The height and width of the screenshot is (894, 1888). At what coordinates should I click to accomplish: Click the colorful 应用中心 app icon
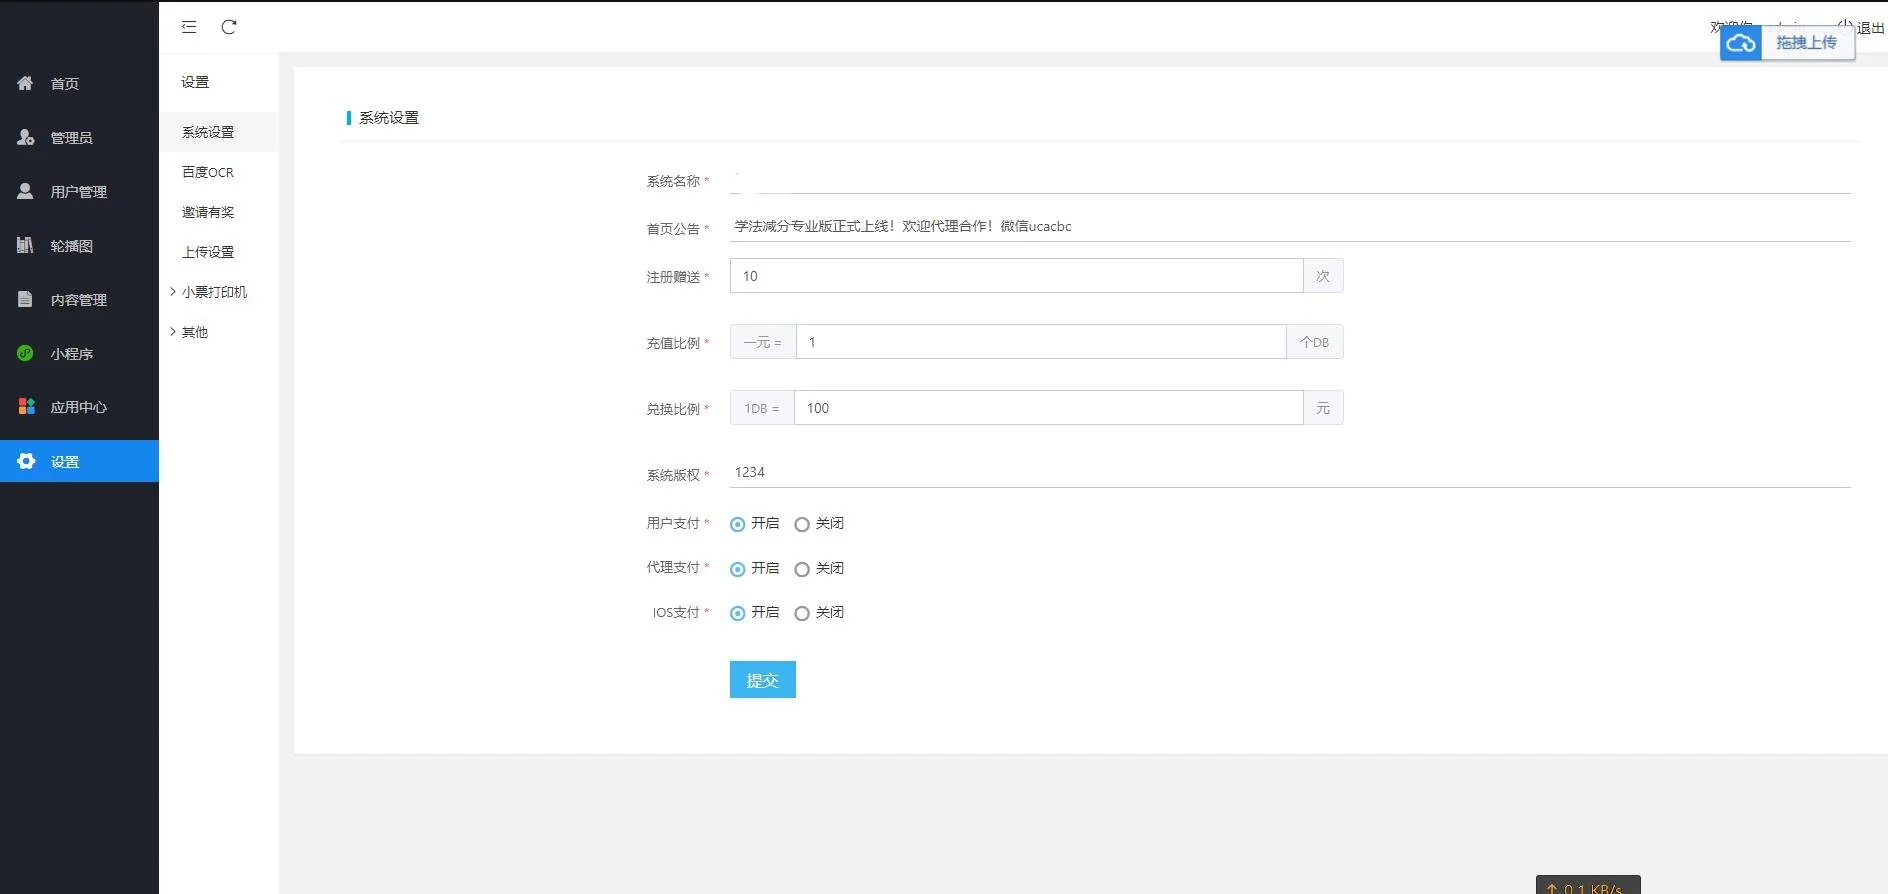click(26, 407)
